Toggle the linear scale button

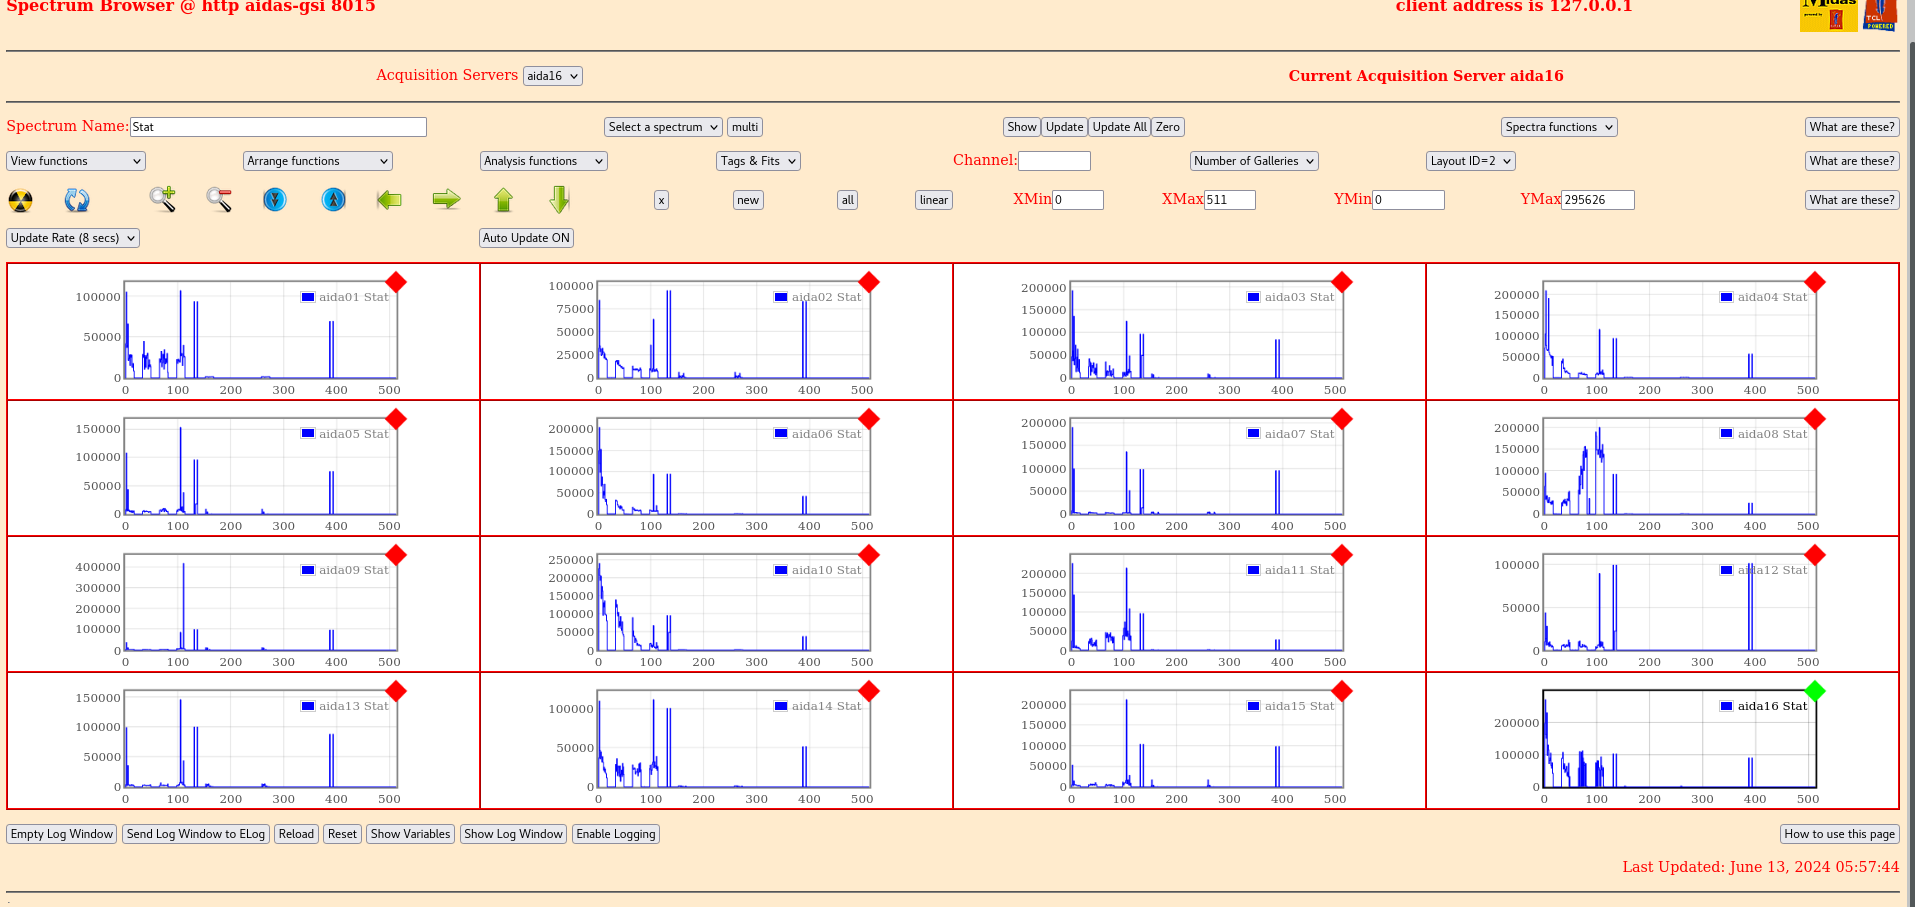click(x=933, y=200)
